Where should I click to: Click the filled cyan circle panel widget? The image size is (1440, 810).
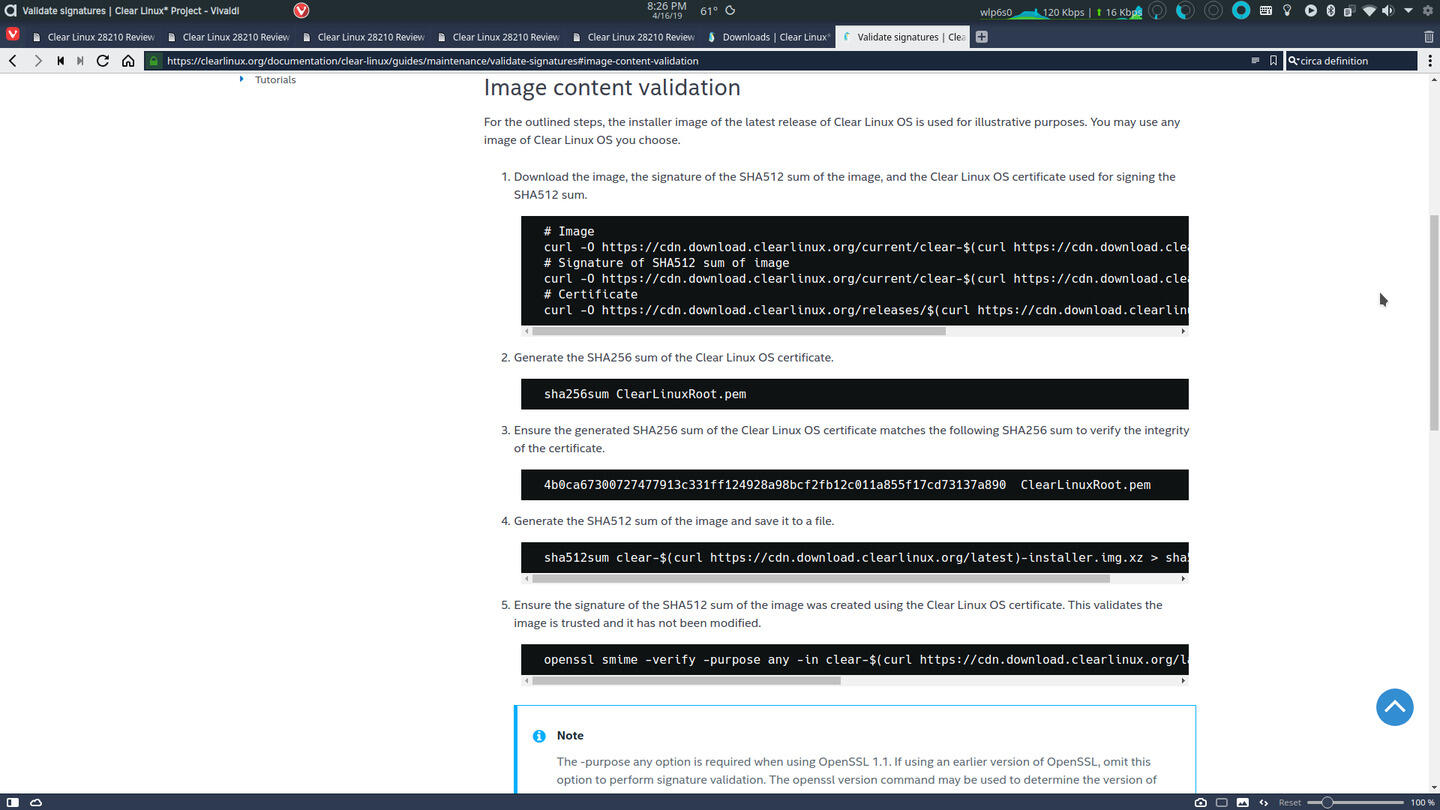(x=1241, y=10)
